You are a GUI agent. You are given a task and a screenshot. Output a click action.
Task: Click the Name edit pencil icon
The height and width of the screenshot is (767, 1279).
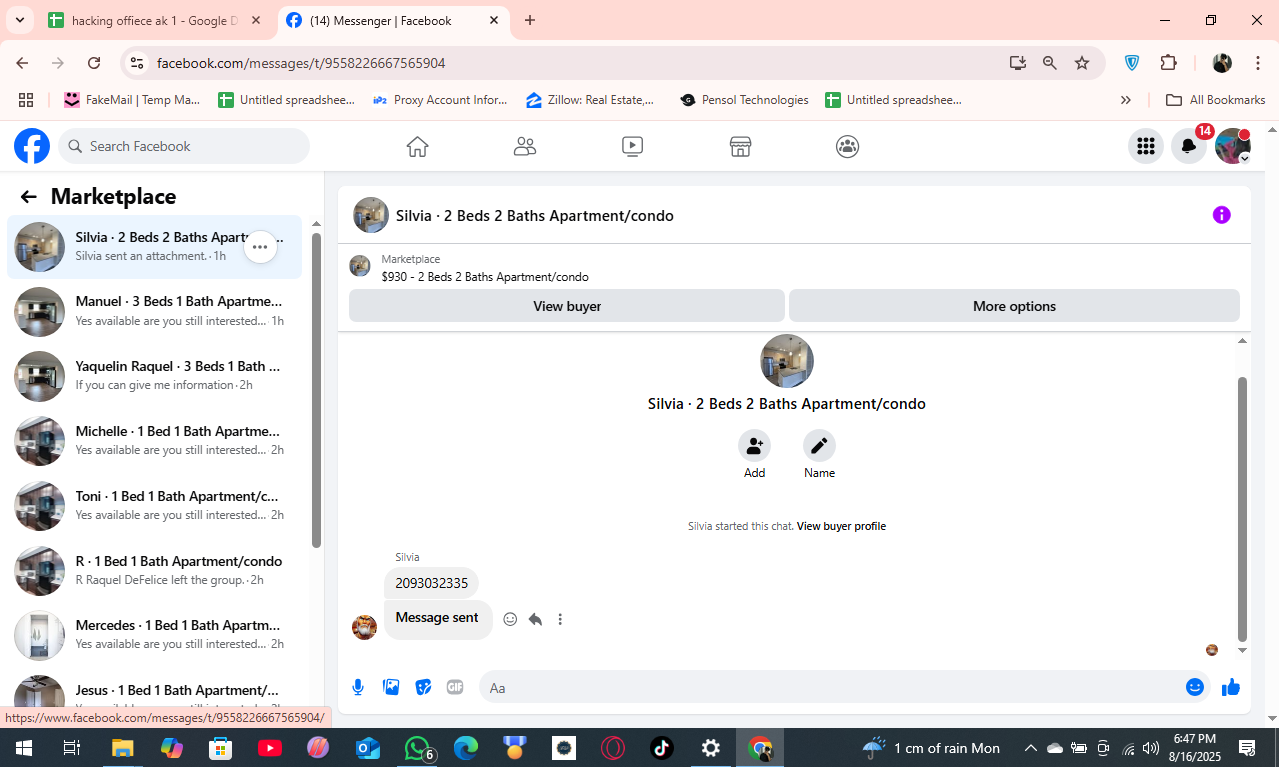(819, 445)
